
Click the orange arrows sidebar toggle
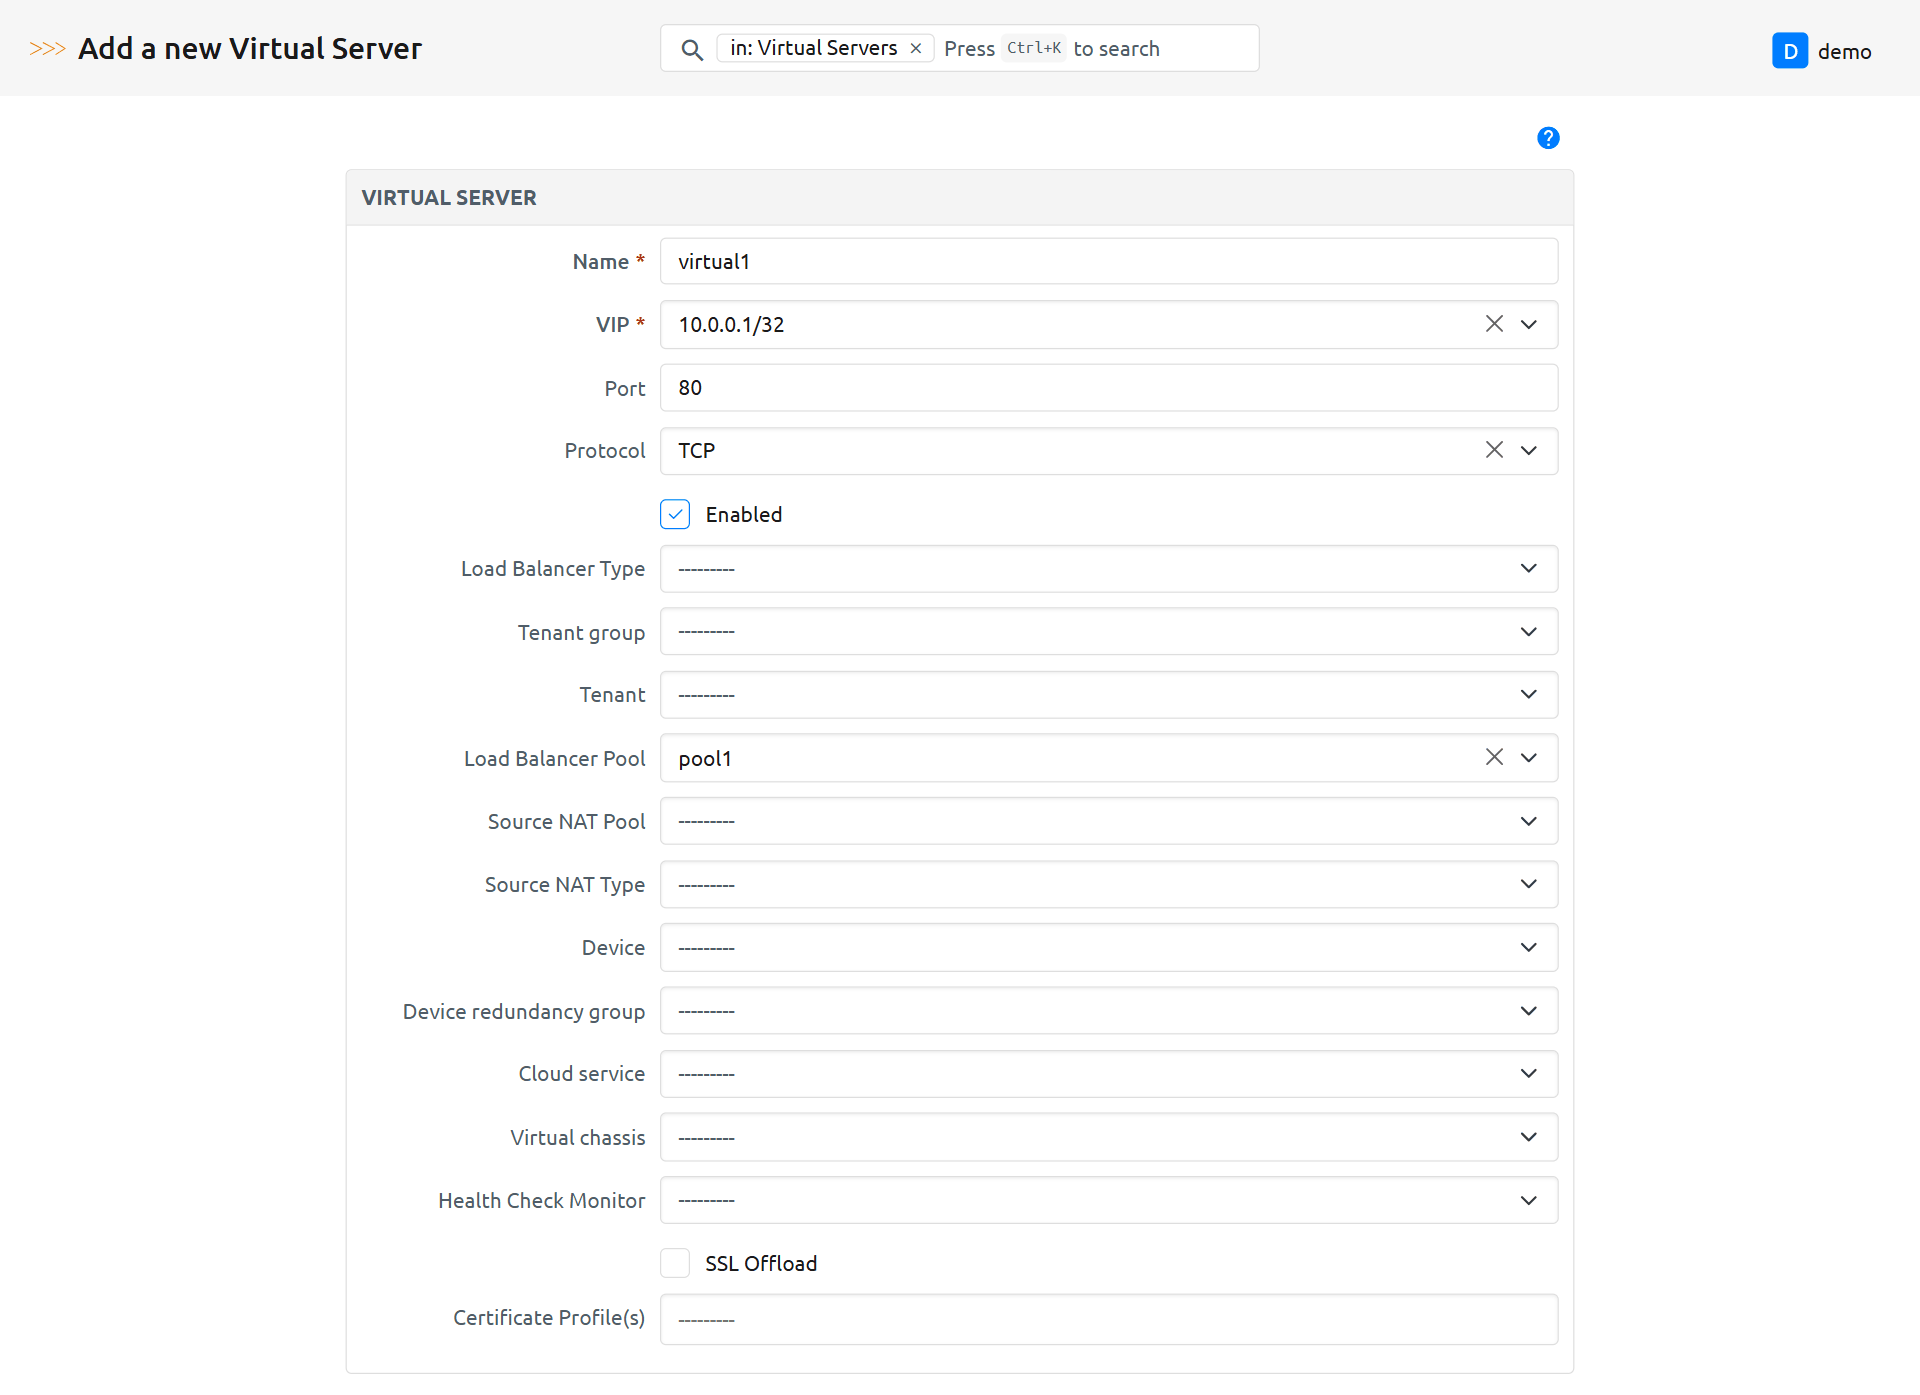(x=47, y=48)
